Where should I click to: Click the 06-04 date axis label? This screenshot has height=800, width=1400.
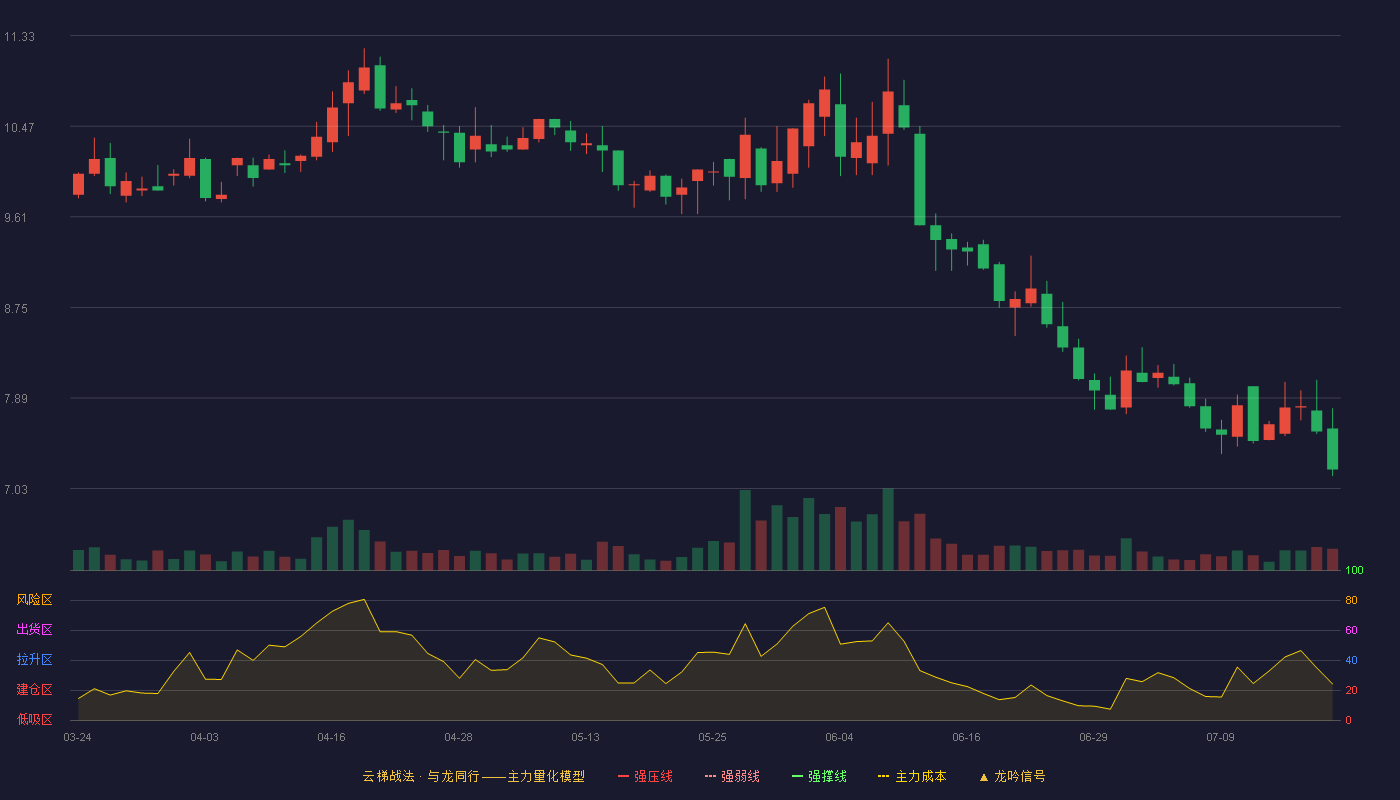pyautogui.click(x=839, y=737)
